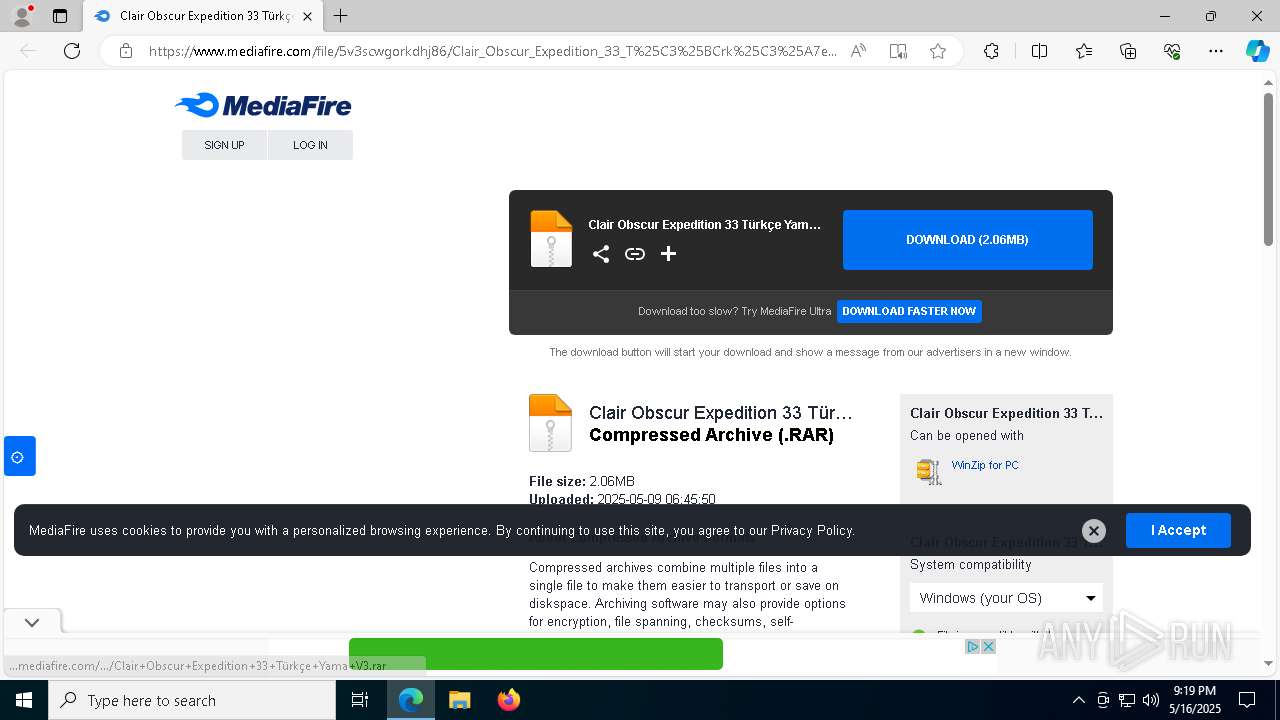The width and height of the screenshot is (1280, 720).
Task: Click the Read aloud icon in address bar
Action: tap(858, 51)
